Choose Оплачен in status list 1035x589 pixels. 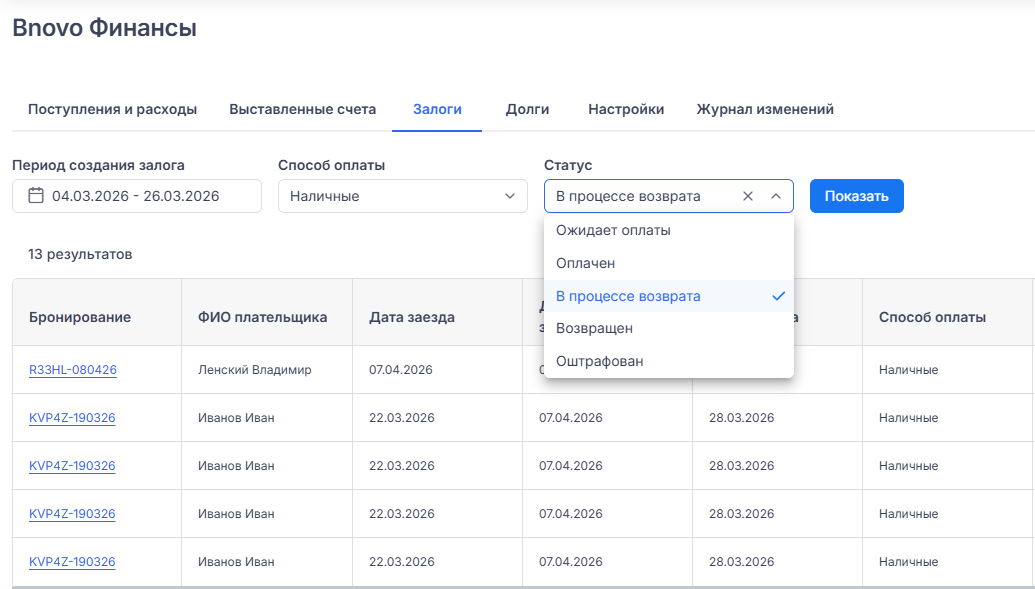click(585, 263)
